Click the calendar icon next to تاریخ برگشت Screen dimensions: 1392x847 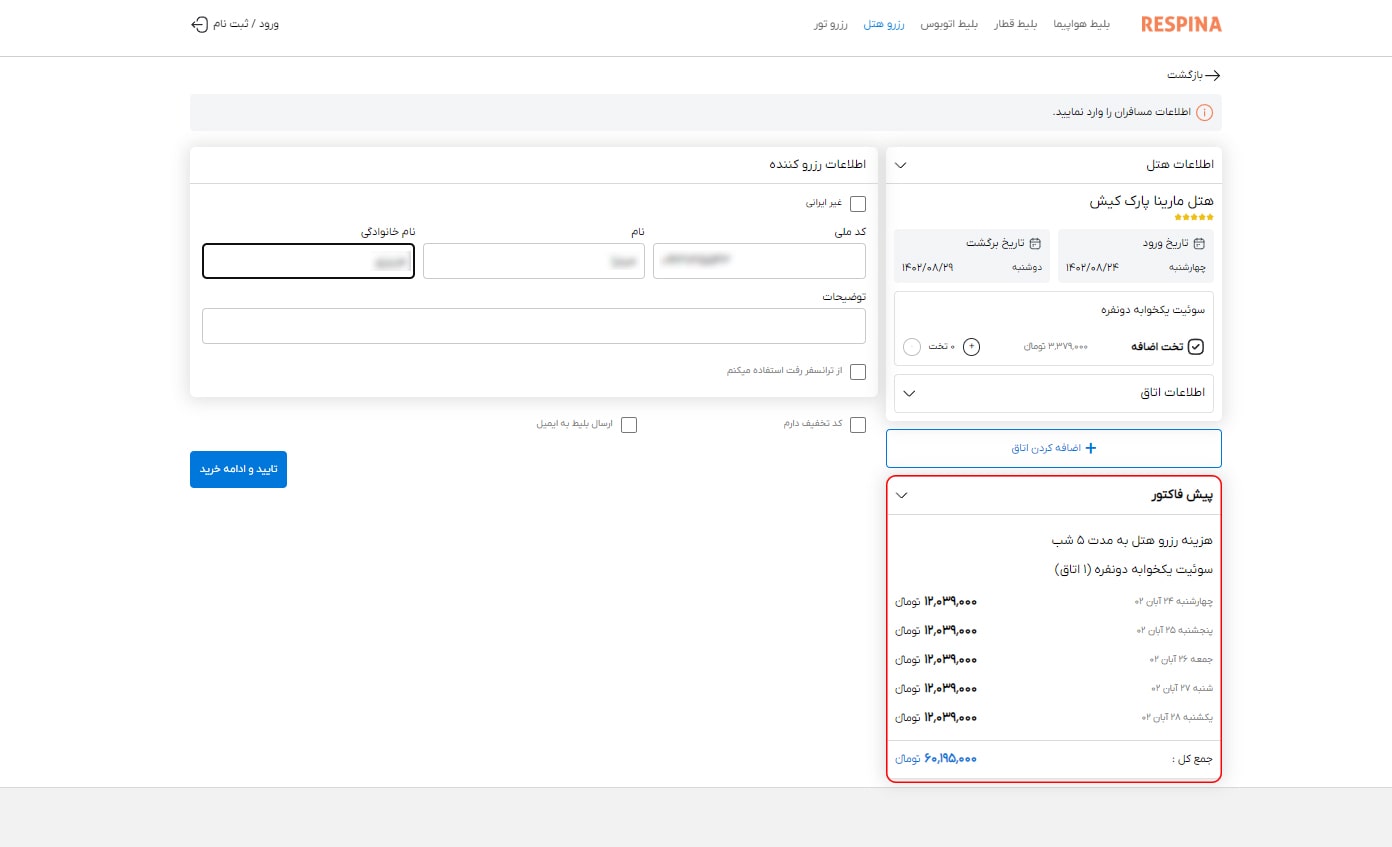coord(1036,243)
